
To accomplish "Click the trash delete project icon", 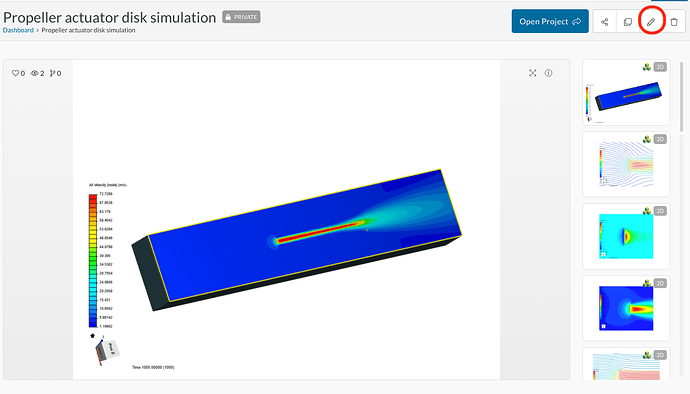I will 674,22.
